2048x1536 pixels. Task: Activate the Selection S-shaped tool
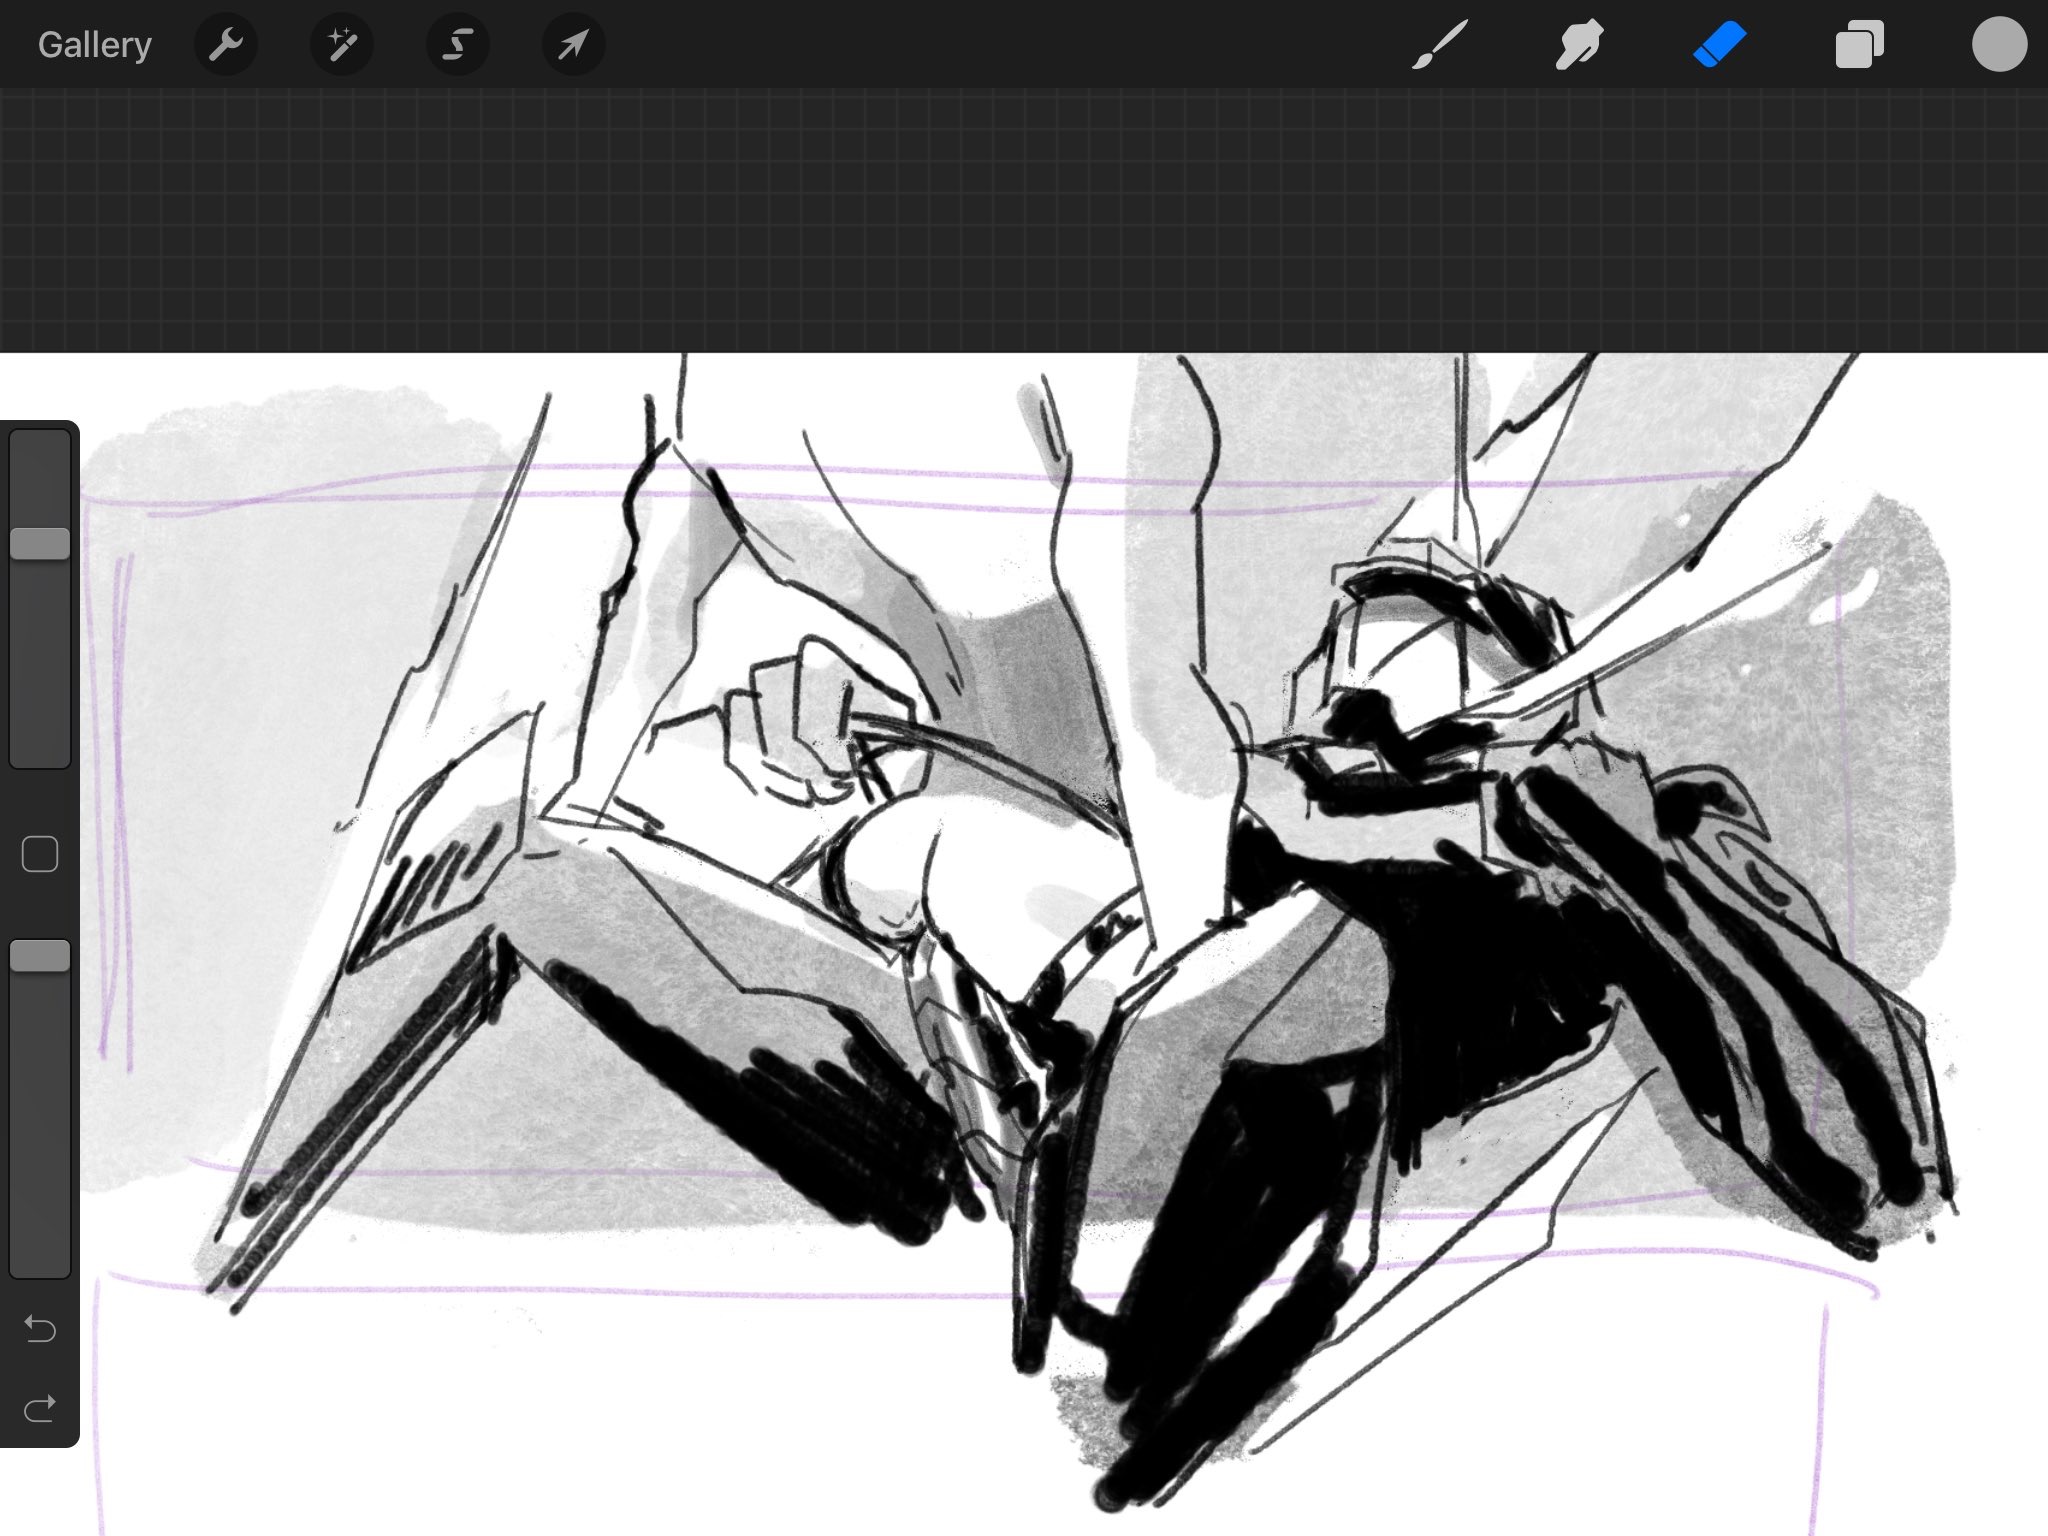(458, 45)
